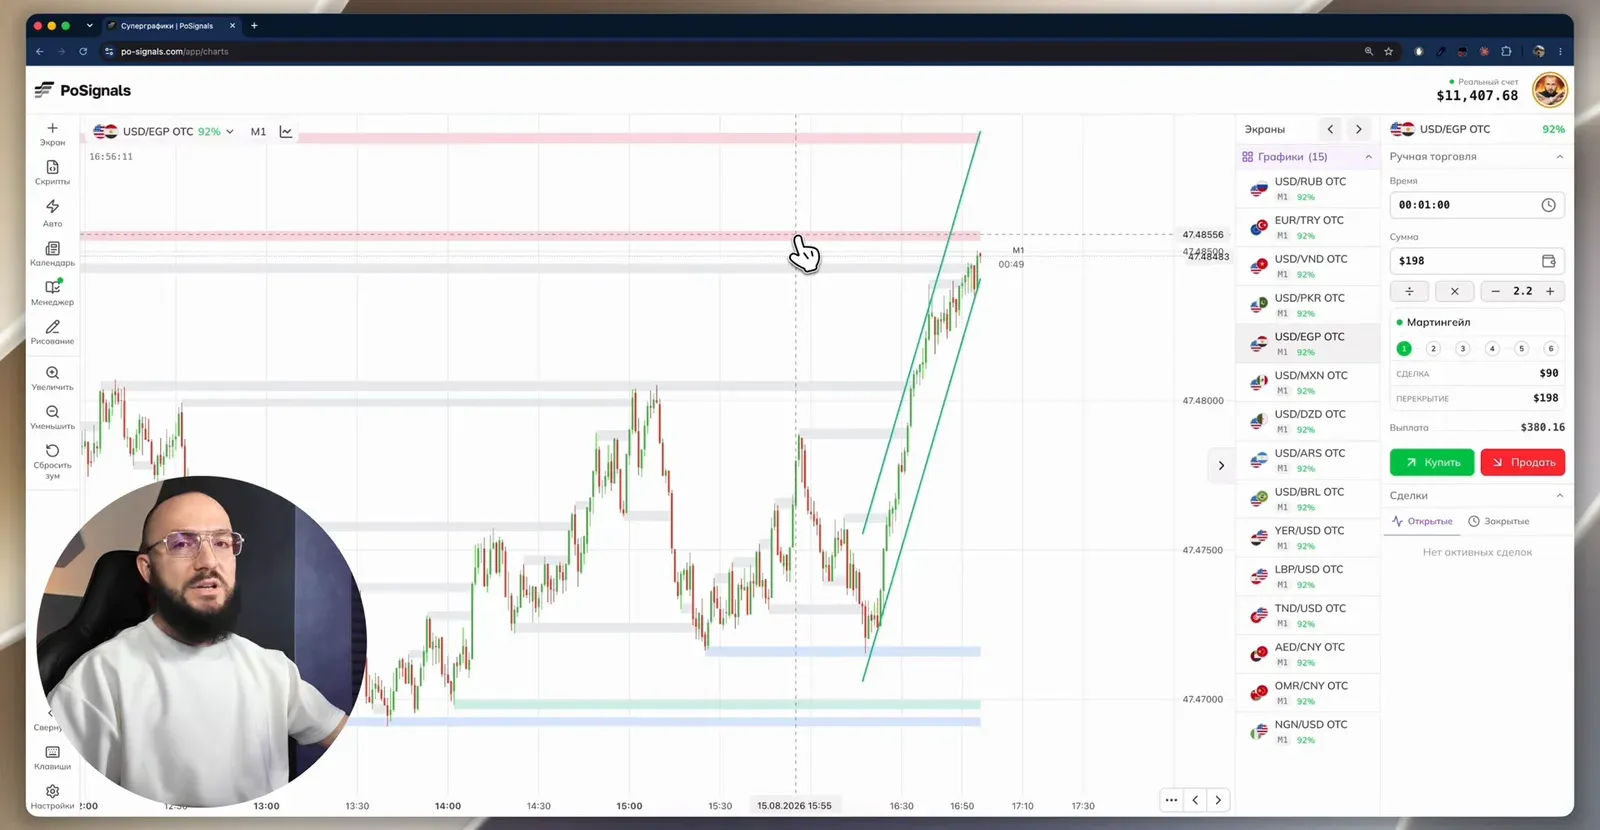Open the M1 timeframe selector
Viewport: 1600px width, 830px height.
click(258, 132)
